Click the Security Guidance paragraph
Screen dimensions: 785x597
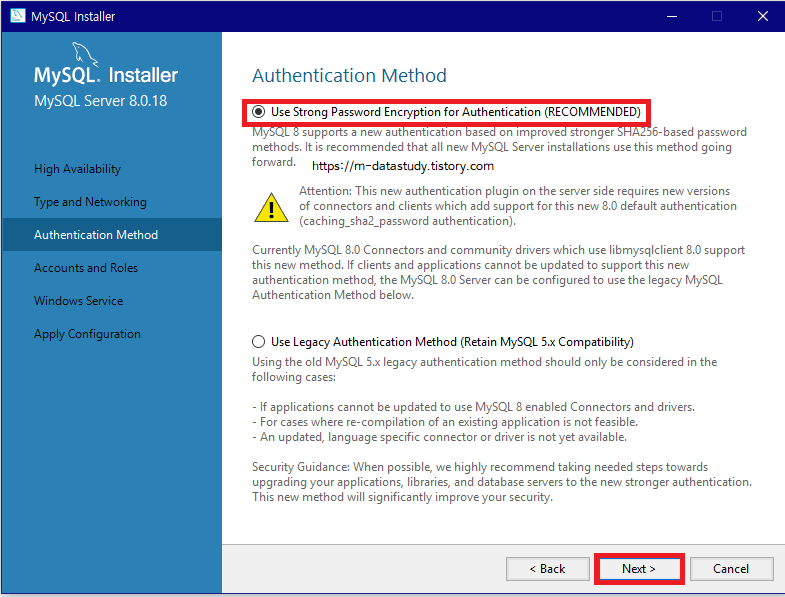tap(502, 482)
